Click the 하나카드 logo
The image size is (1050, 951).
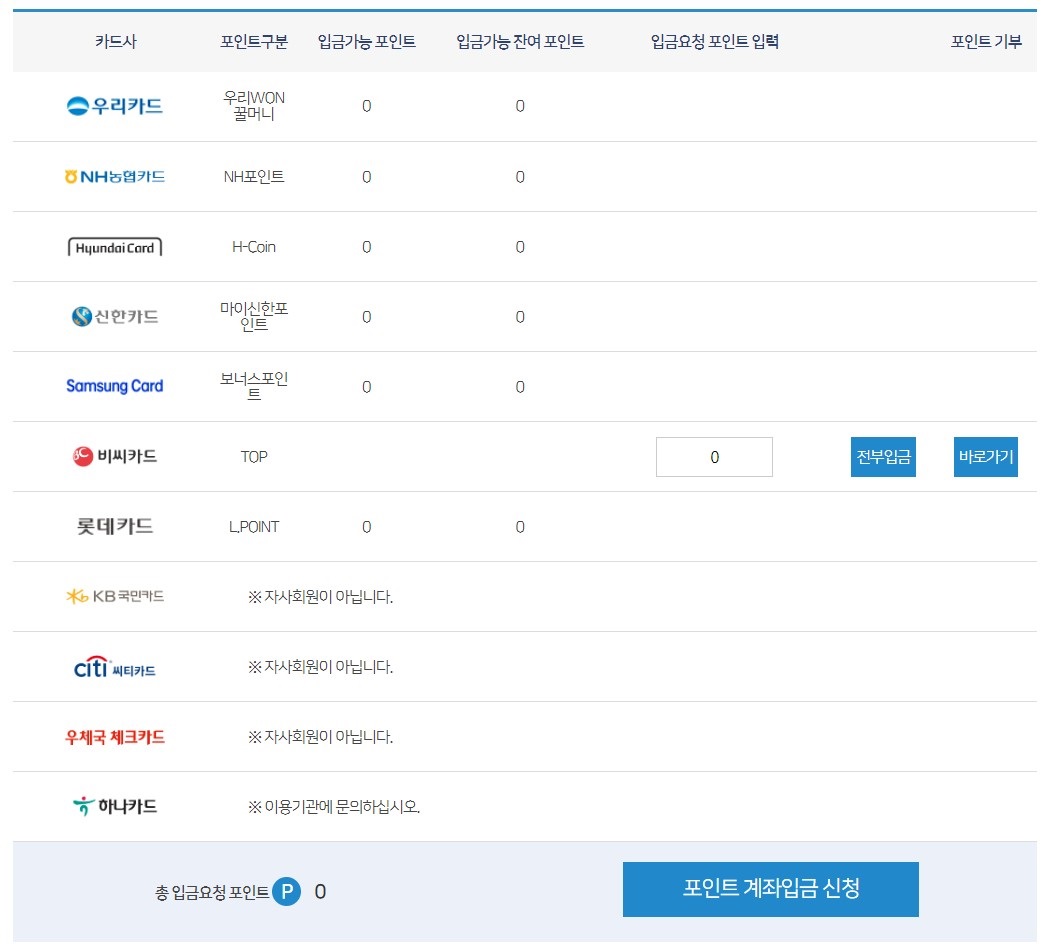click(x=113, y=806)
